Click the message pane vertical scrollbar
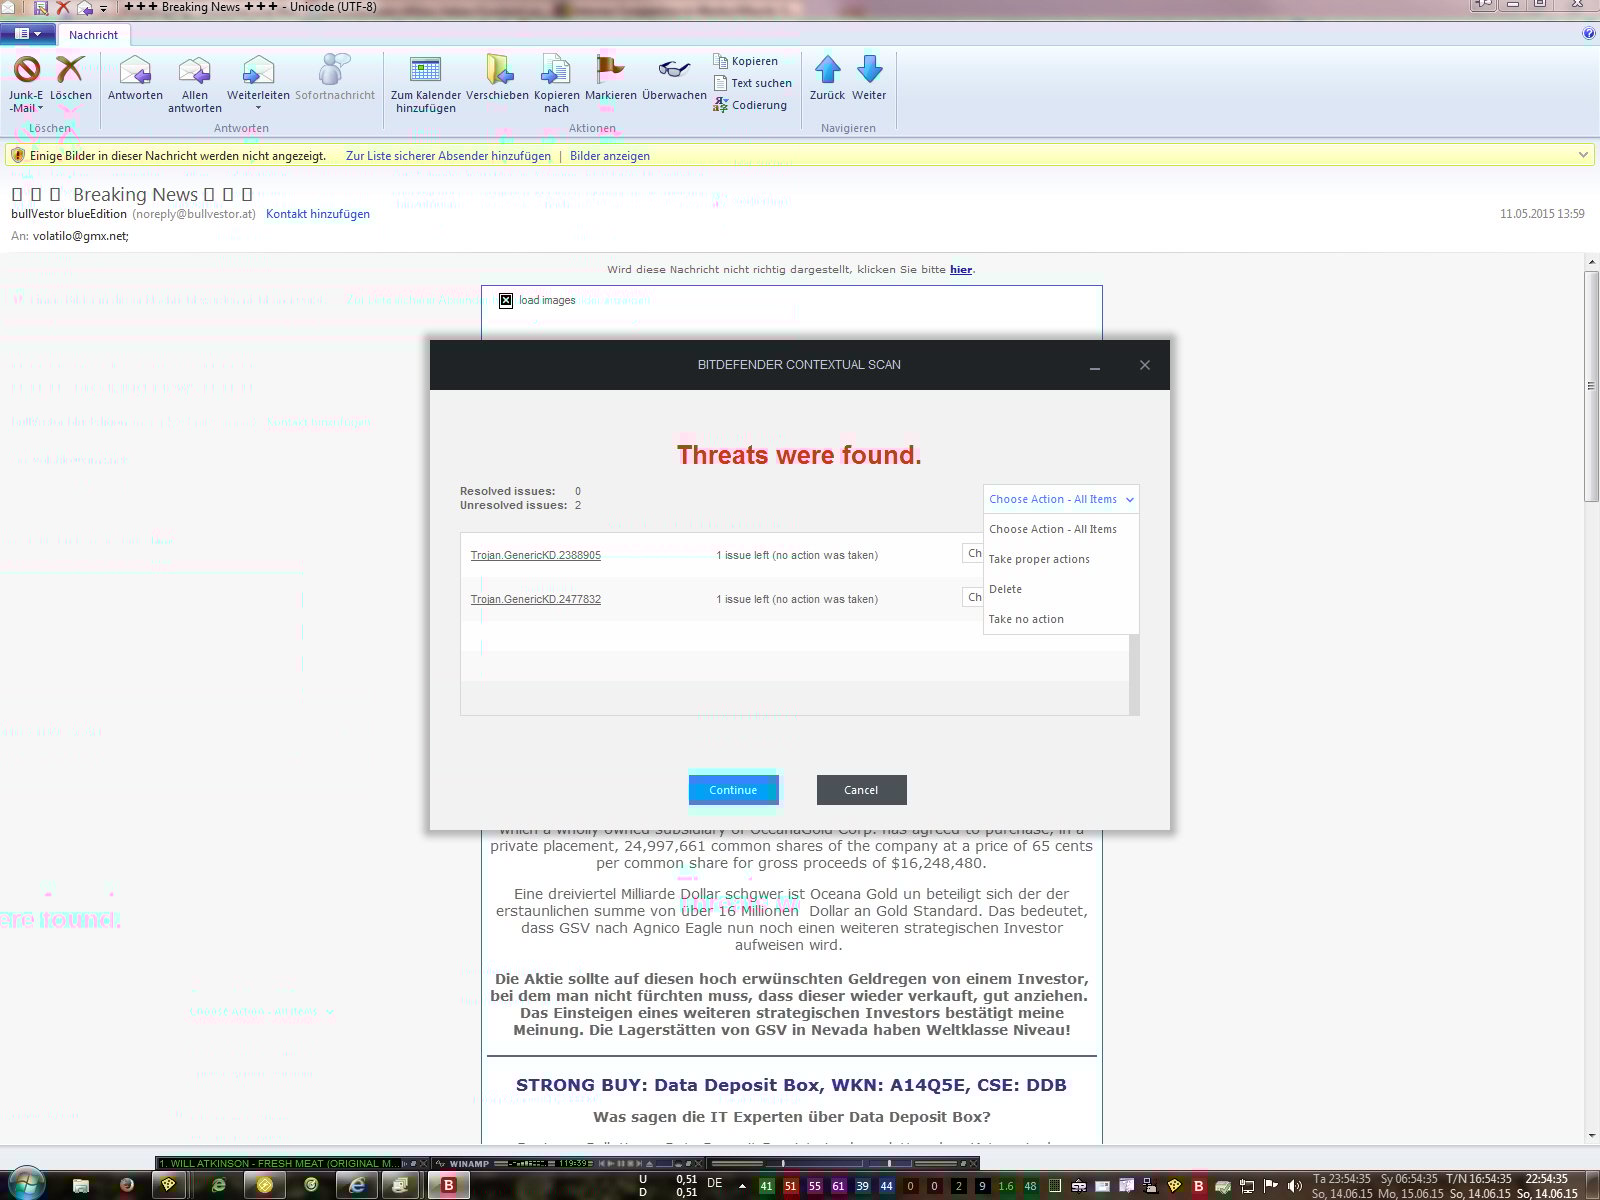Image resolution: width=1600 pixels, height=1200 pixels. tap(1591, 386)
